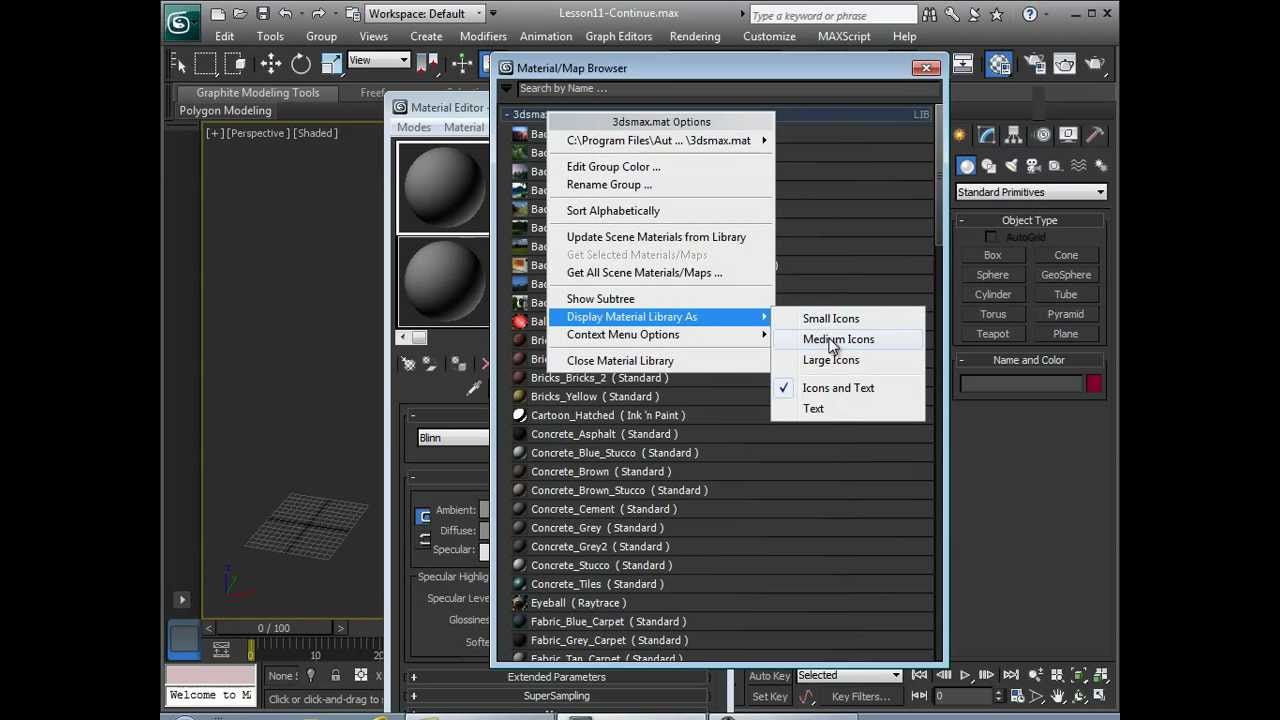
Task: Click the binoculars search icon
Action: (930, 14)
